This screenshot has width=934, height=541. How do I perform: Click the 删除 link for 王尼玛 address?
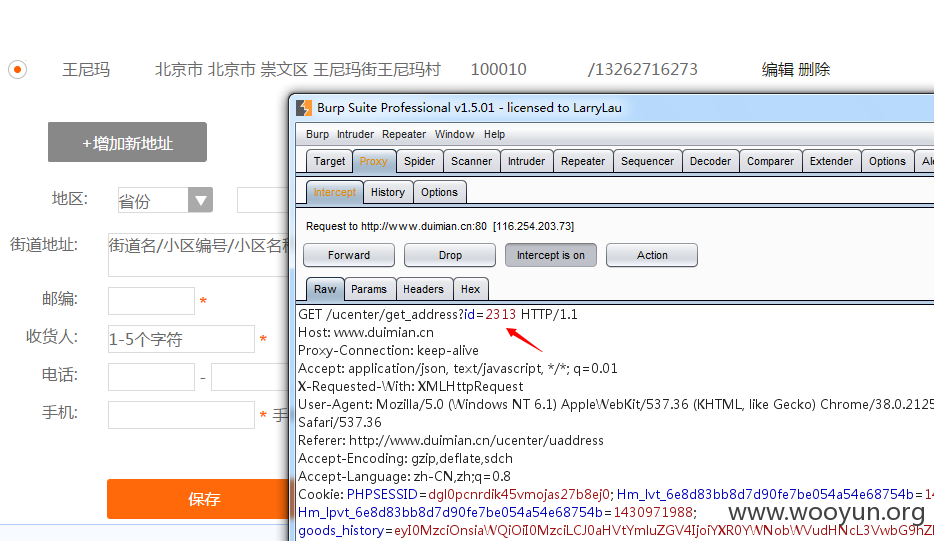tap(814, 70)
